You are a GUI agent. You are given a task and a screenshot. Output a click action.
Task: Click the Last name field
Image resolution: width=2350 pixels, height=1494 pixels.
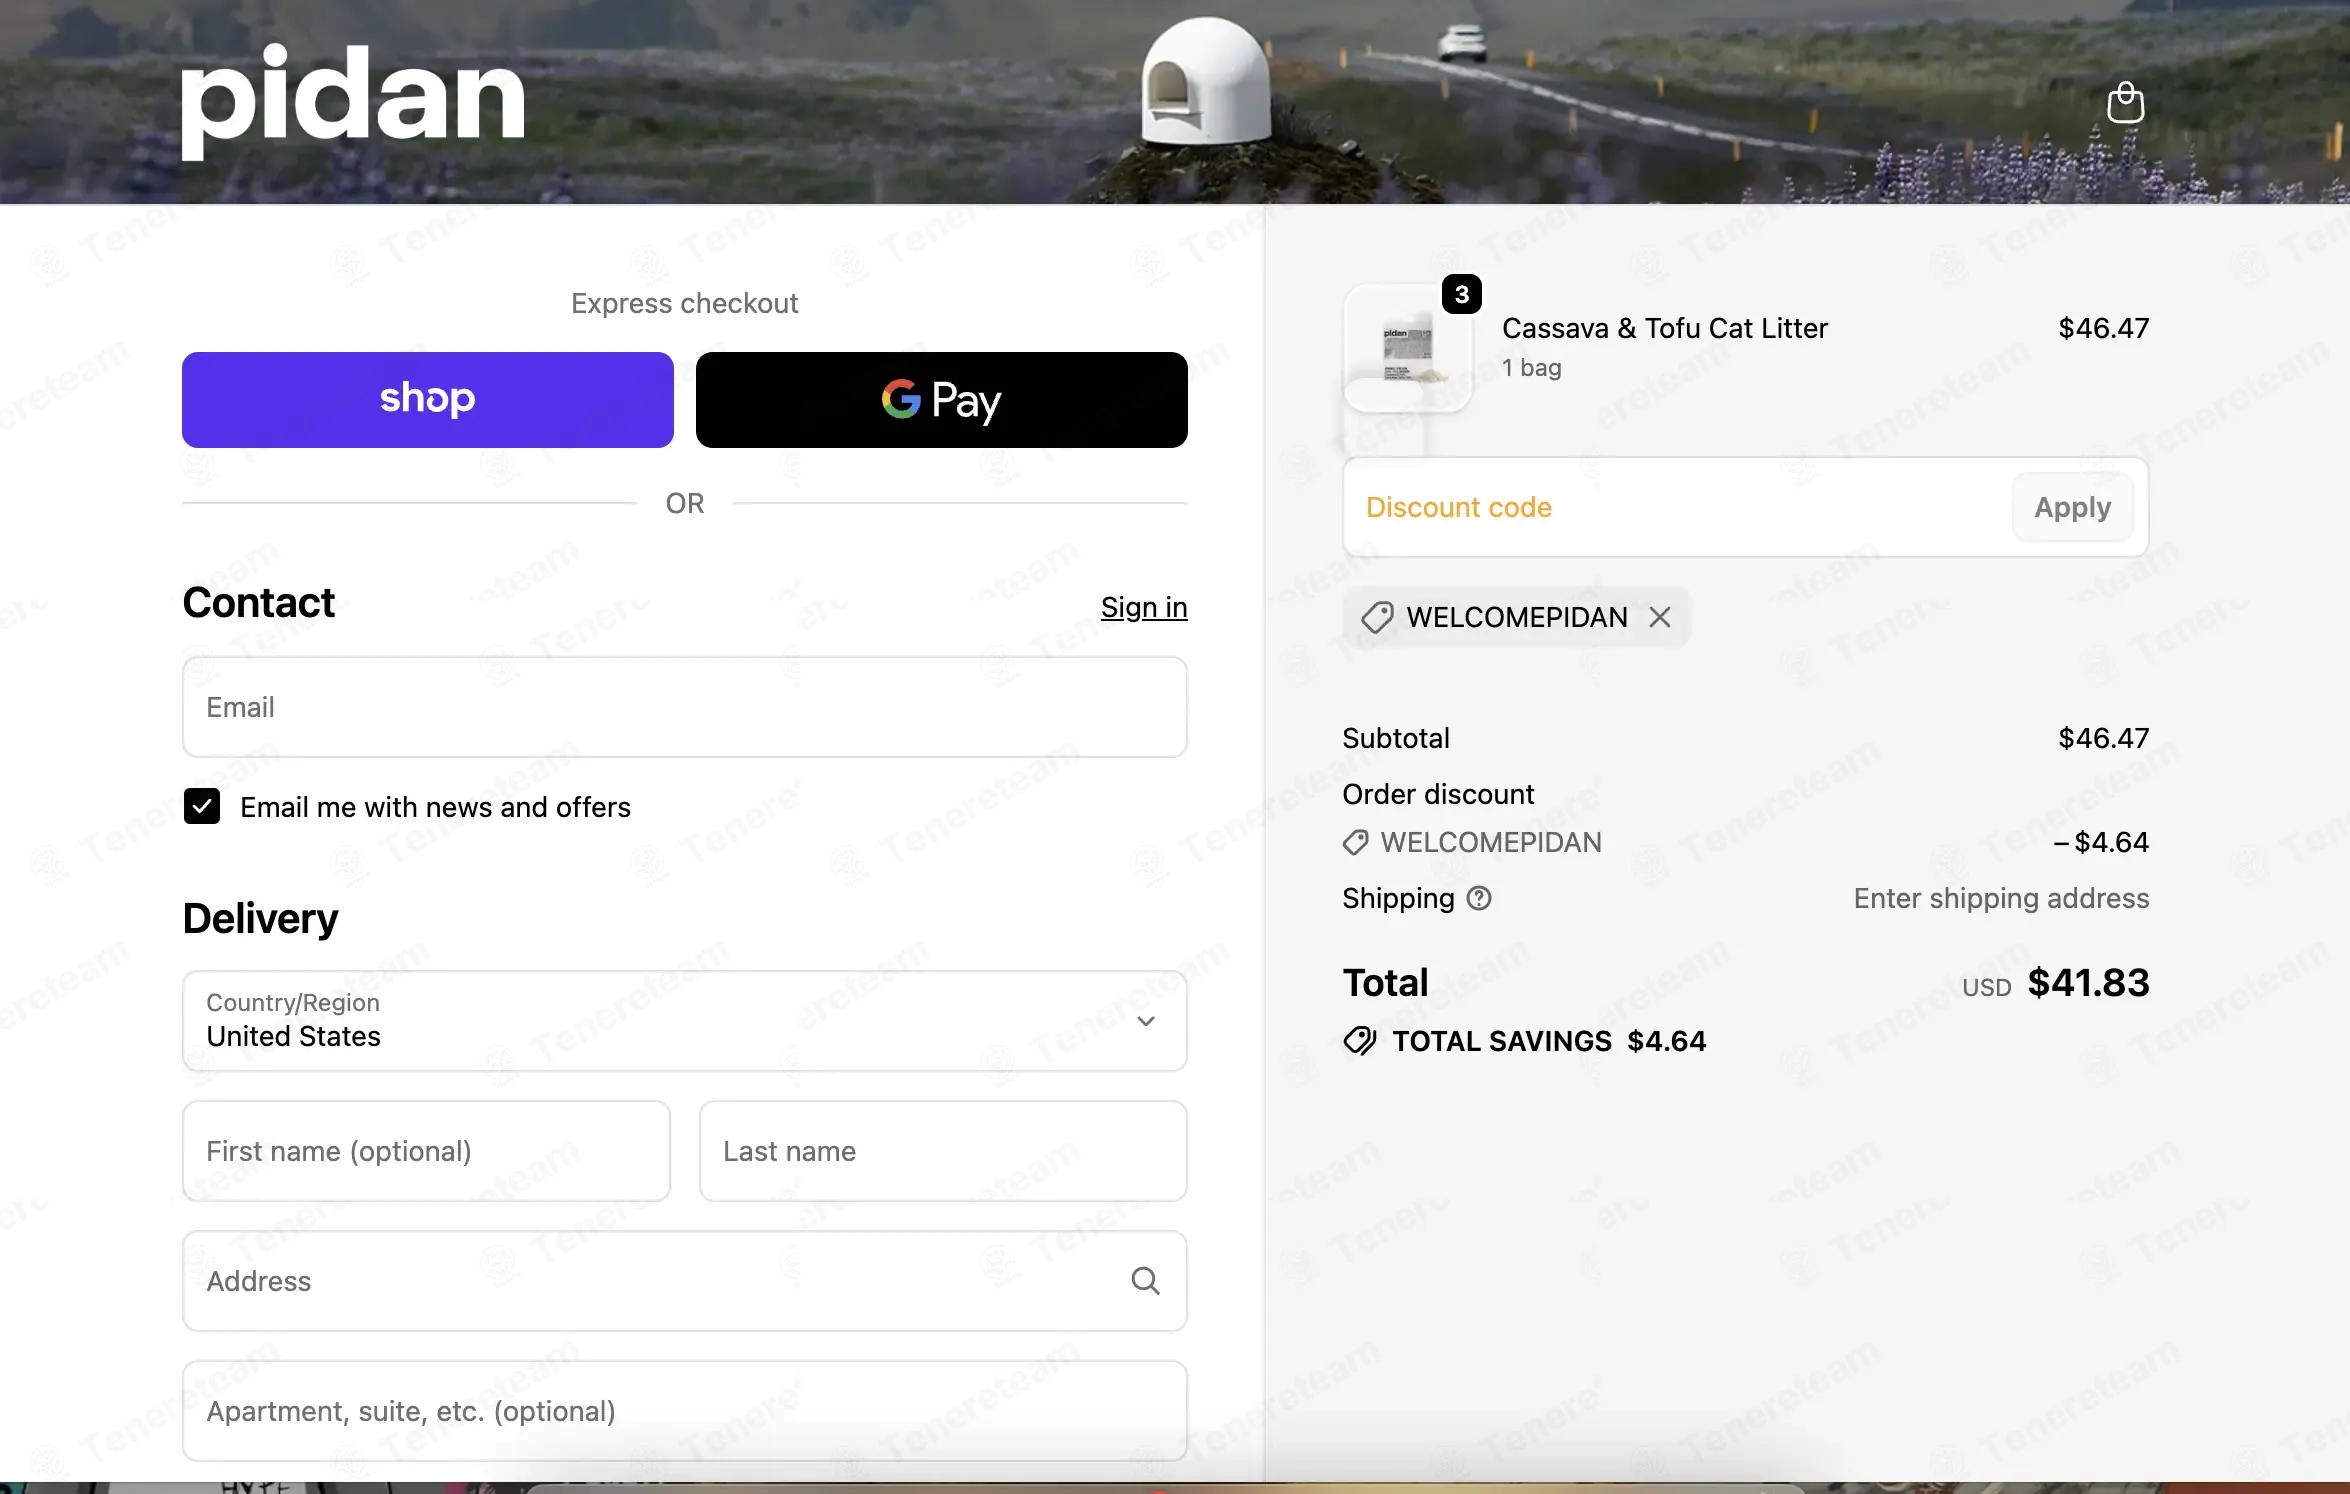(943, 1151)
